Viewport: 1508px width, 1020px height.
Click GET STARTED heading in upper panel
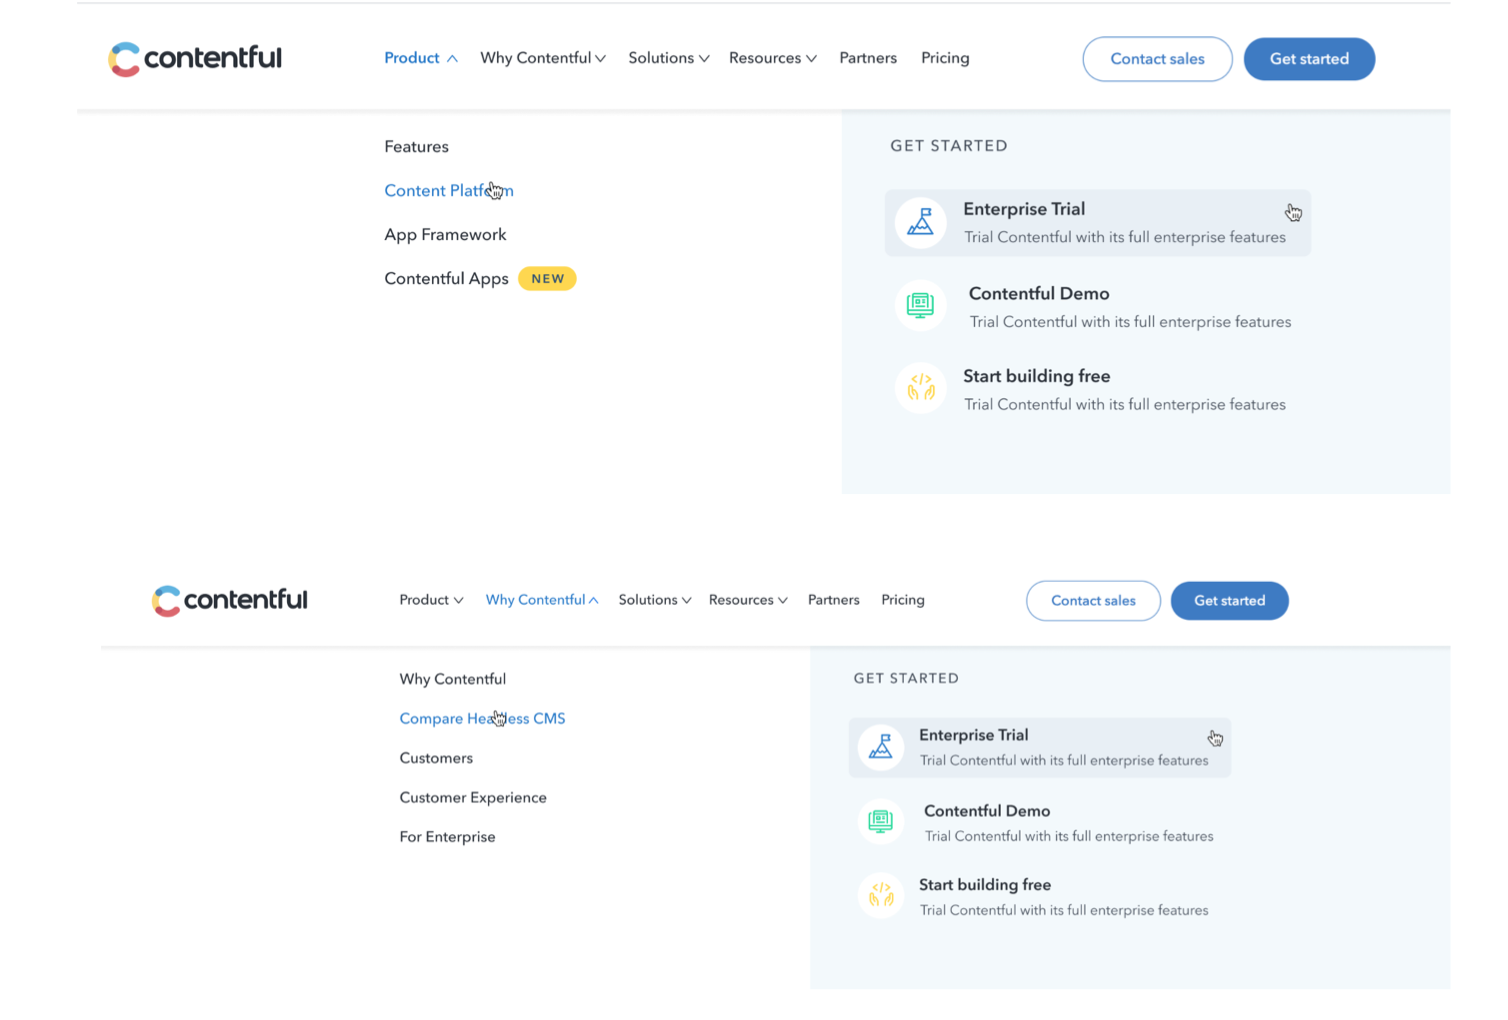coord(949,146)
